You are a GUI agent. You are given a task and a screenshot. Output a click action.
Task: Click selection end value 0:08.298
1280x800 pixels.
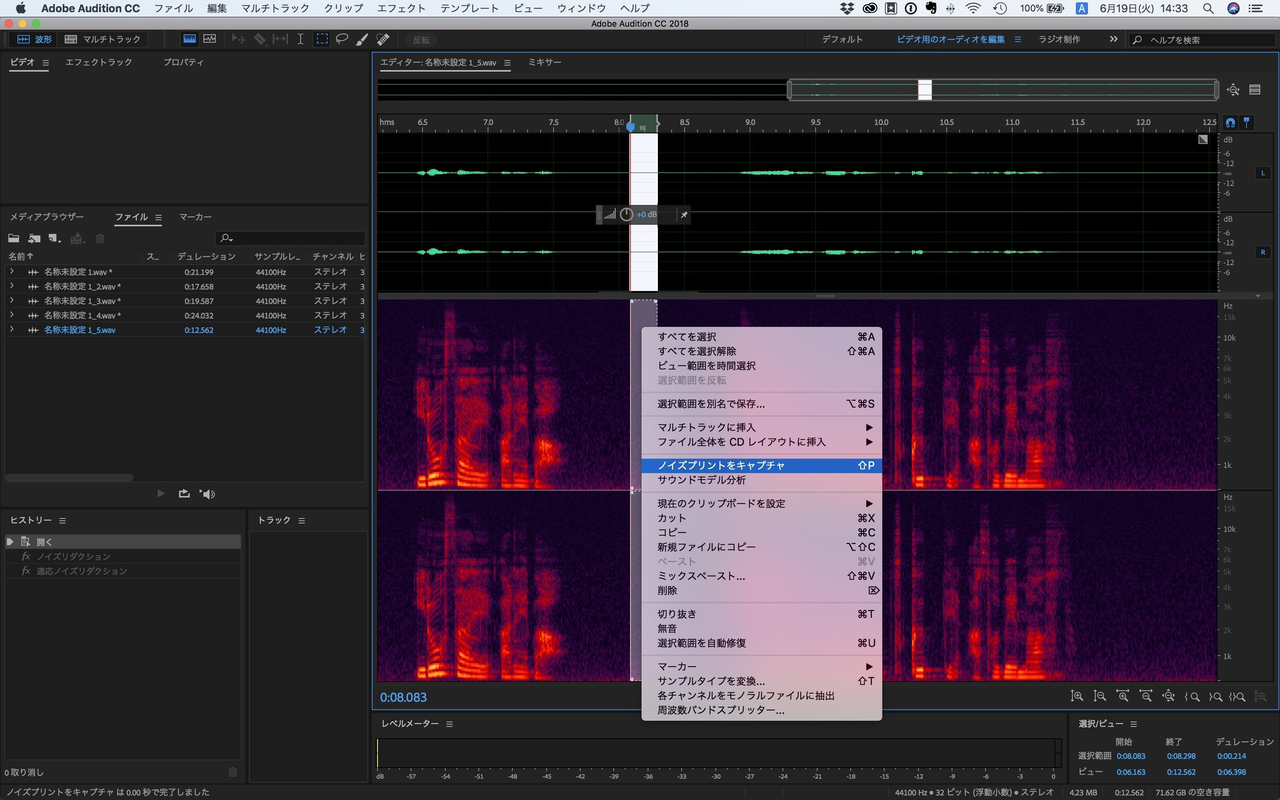point(1180,756)
